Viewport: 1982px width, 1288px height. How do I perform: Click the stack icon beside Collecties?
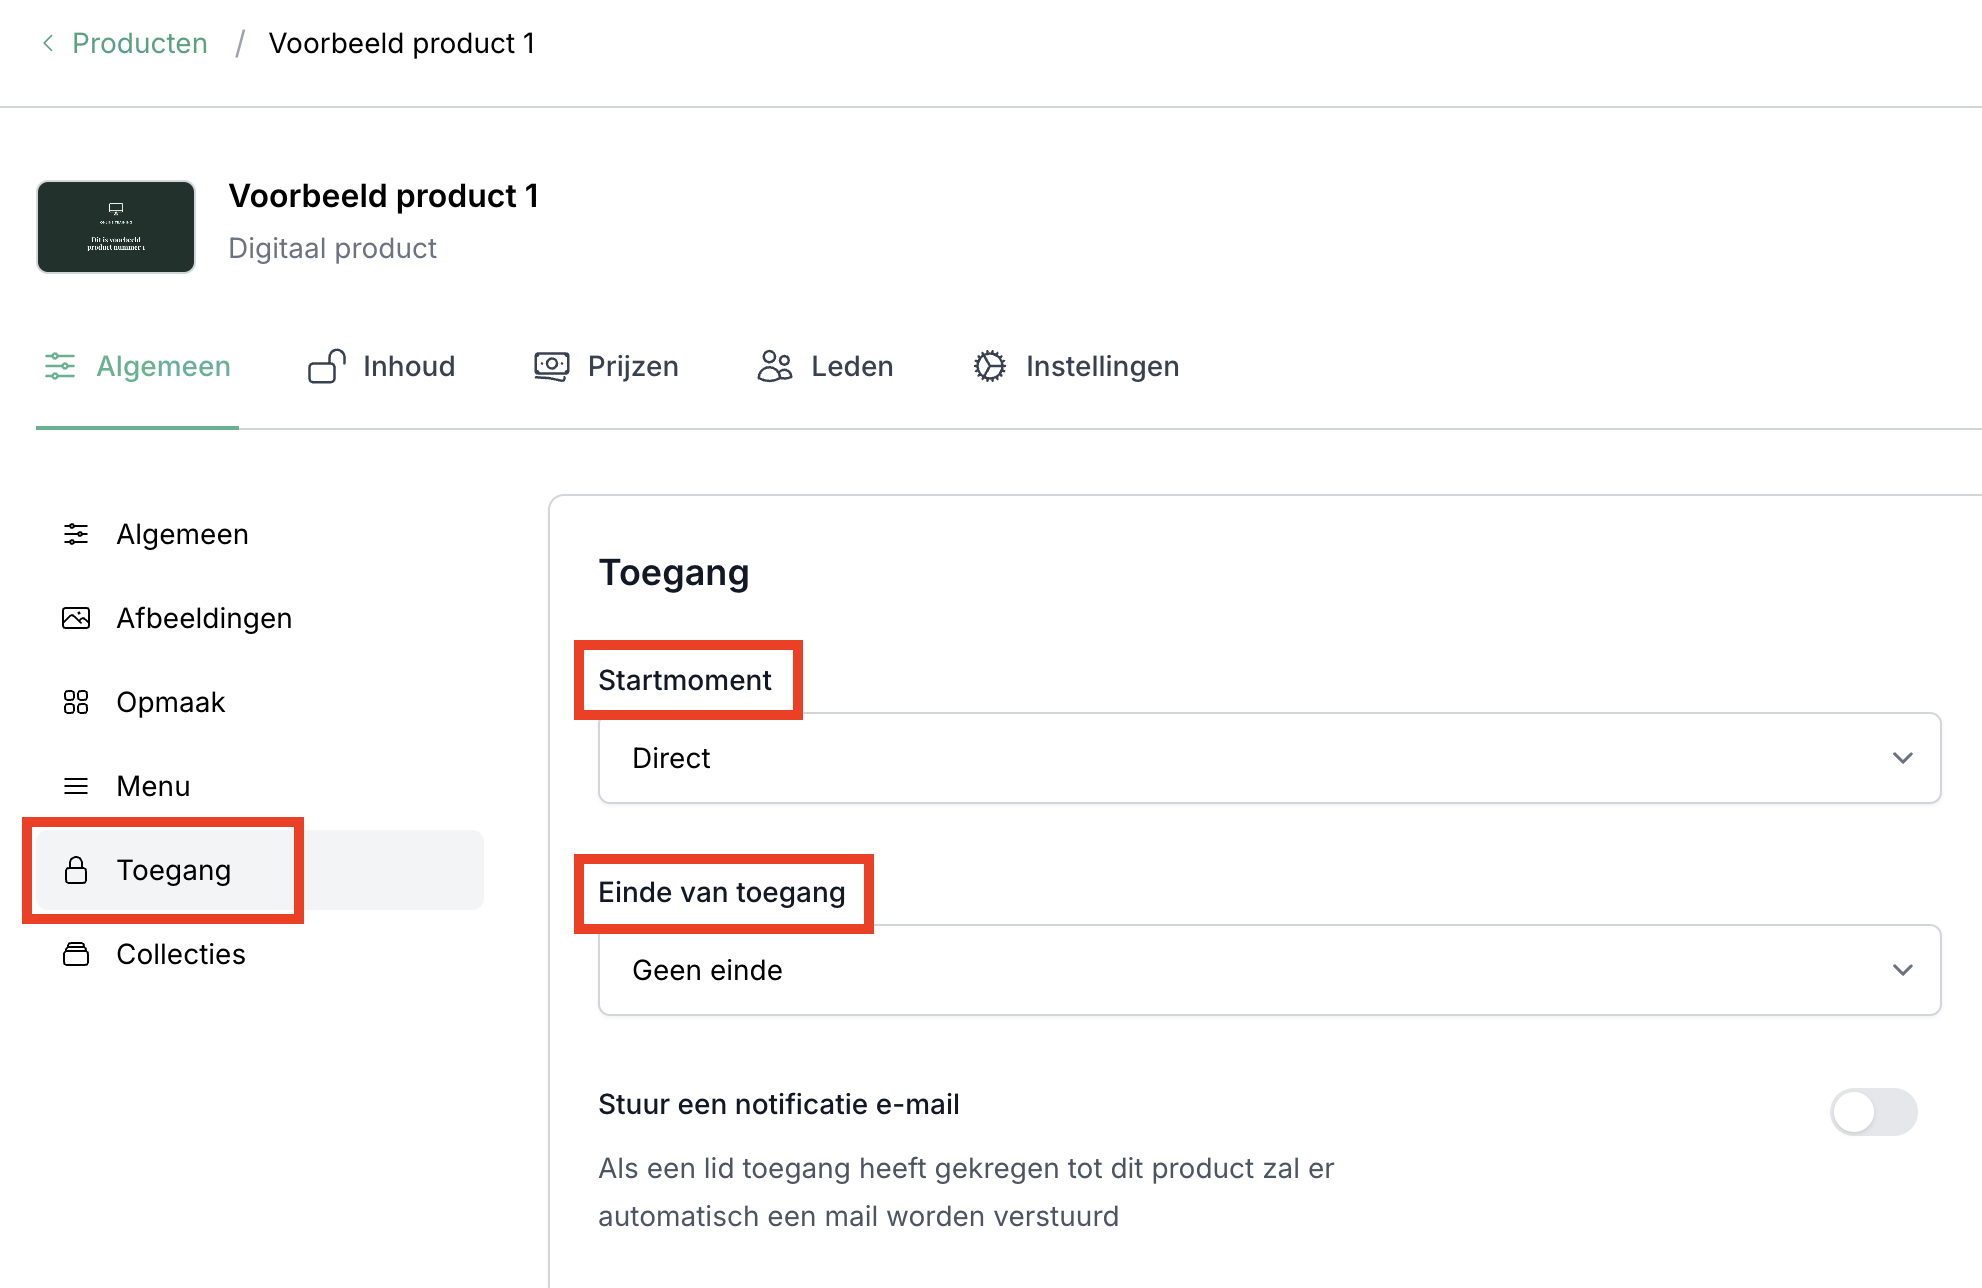pos(76,954)
